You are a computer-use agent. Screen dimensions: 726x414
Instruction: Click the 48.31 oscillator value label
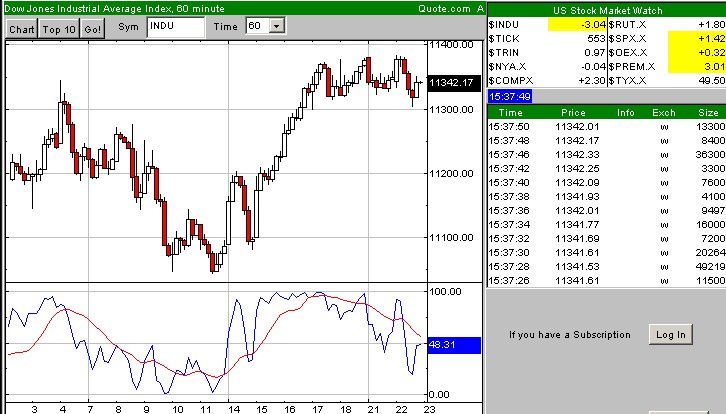454,345
